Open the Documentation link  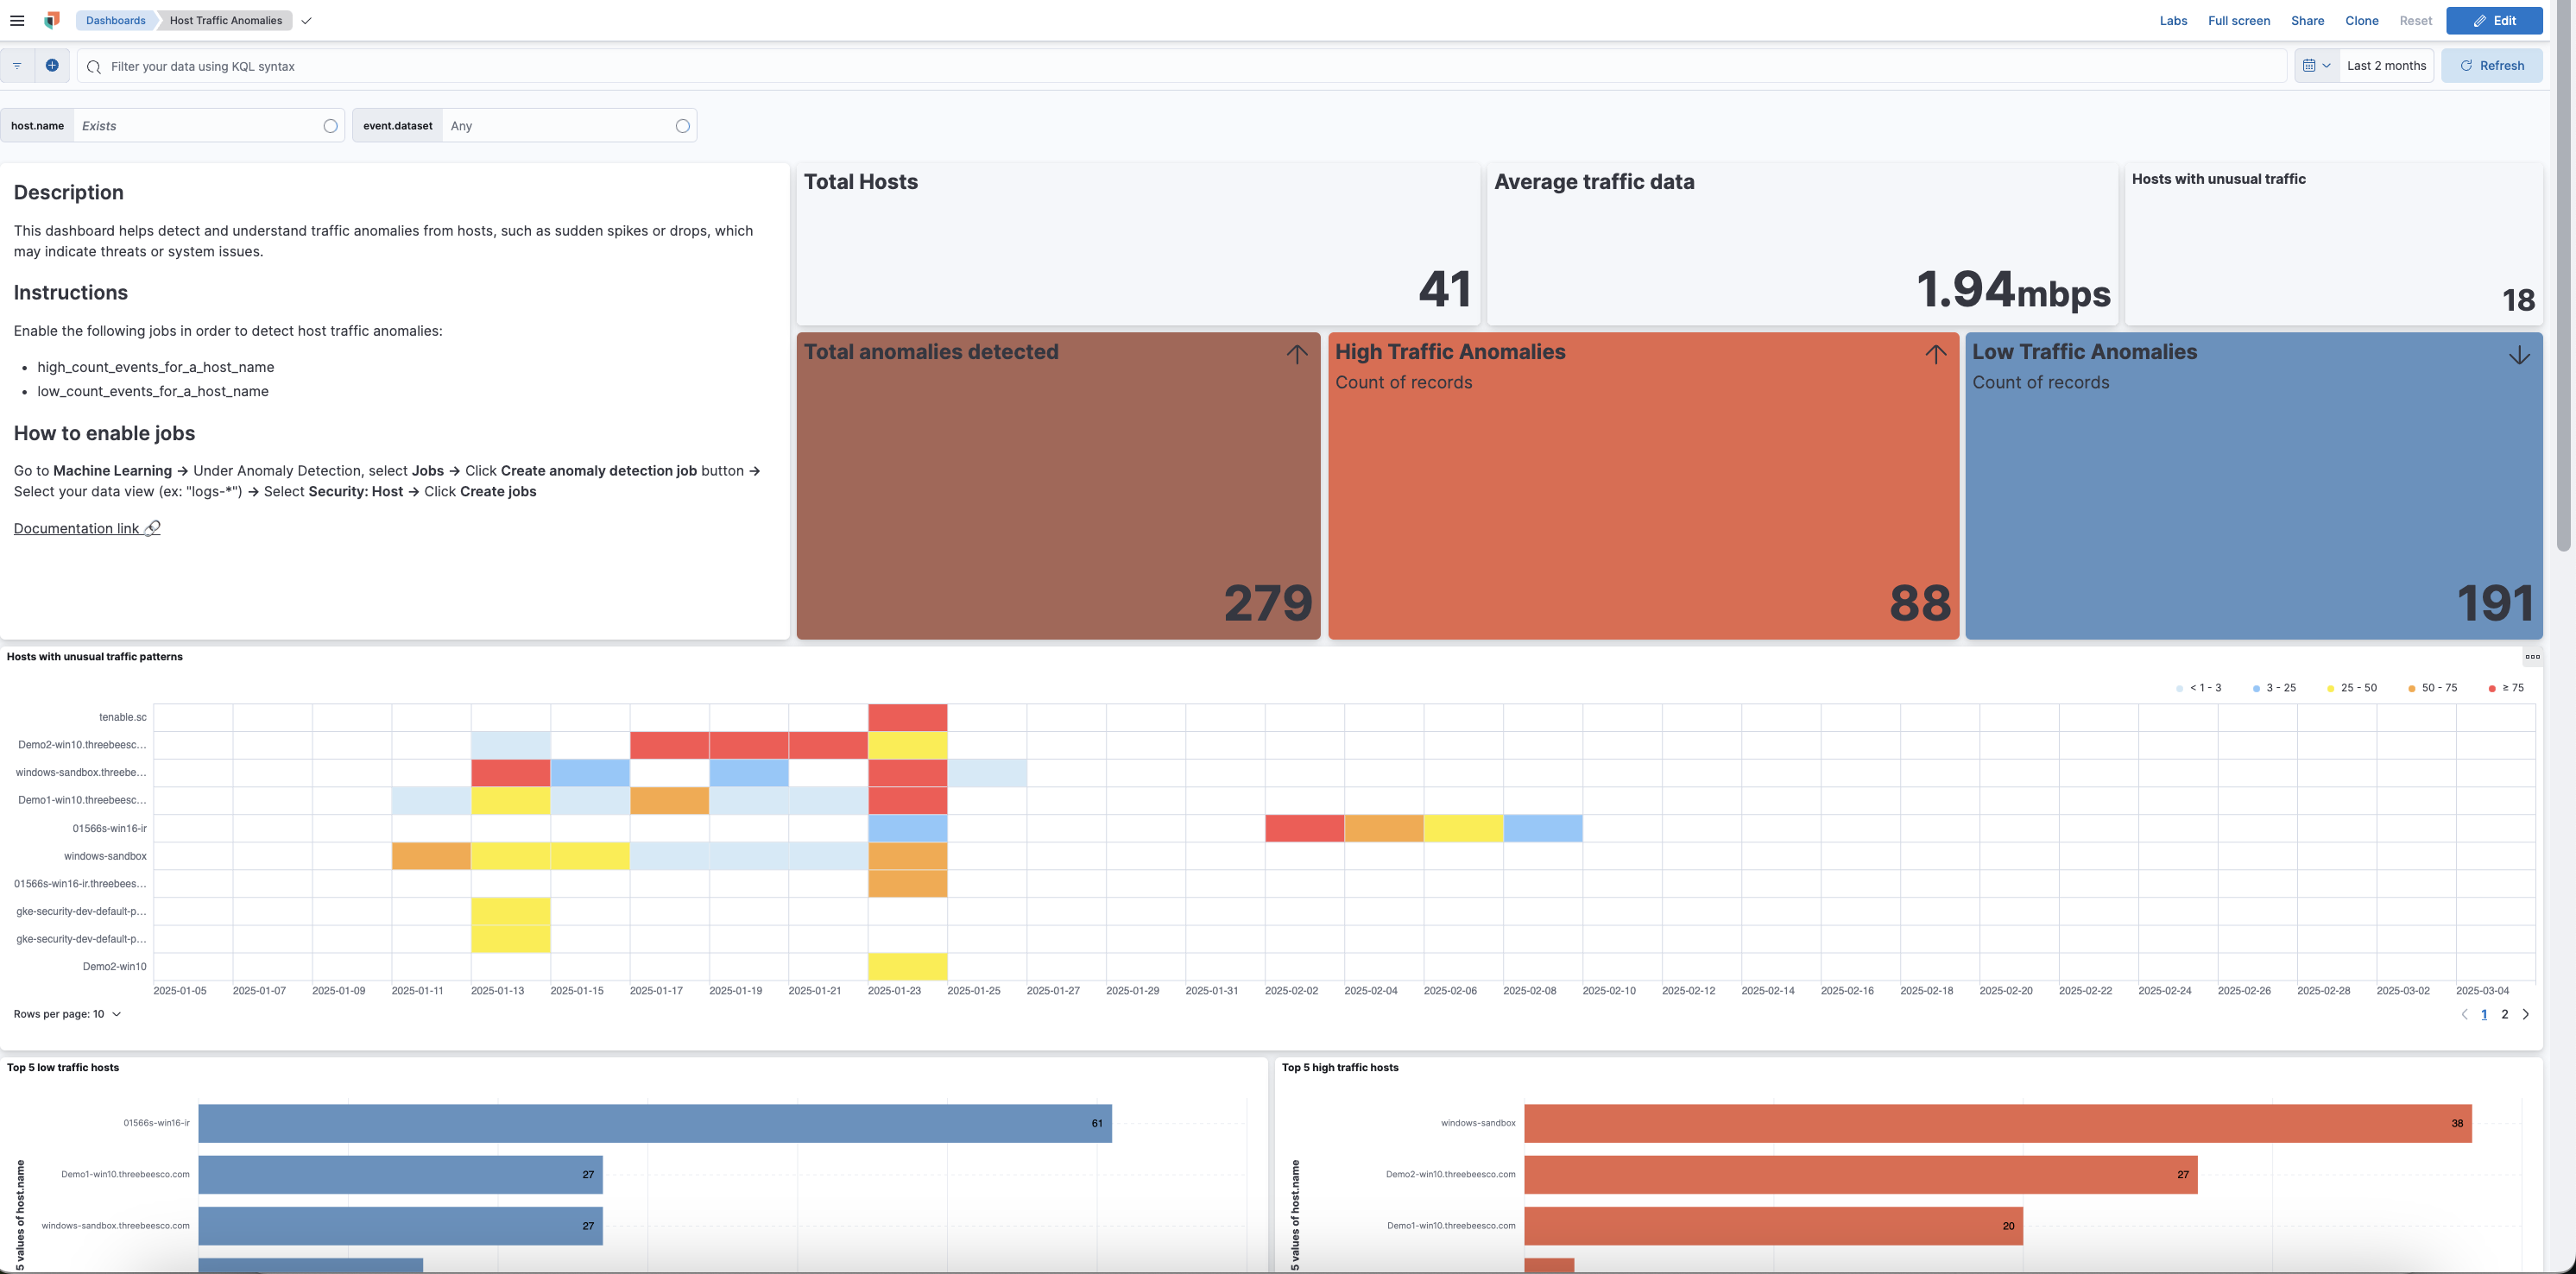[x=78, y=528]
